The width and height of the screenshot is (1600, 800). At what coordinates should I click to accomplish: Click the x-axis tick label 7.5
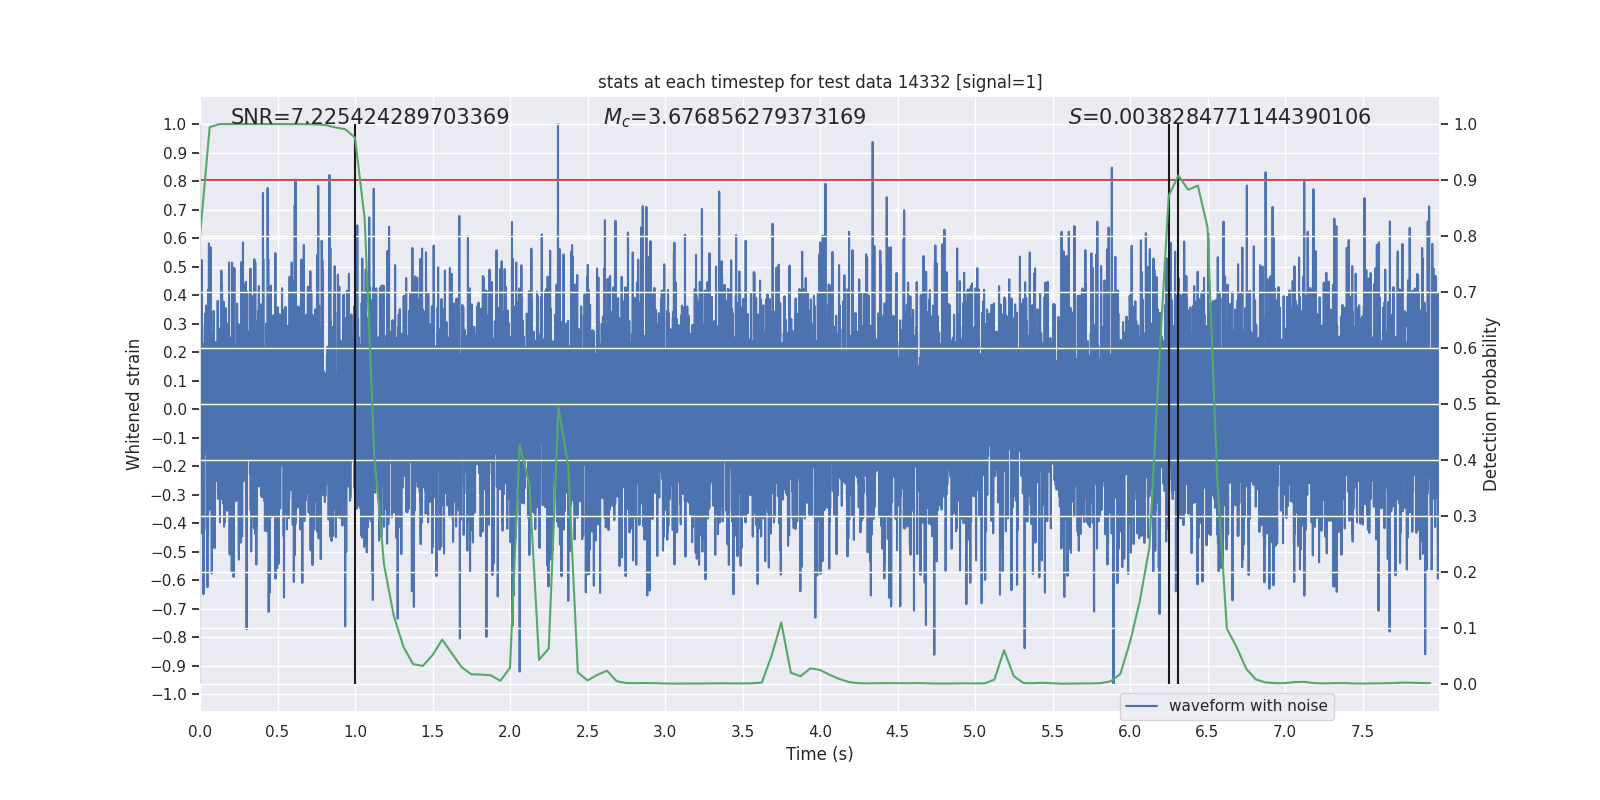click(x=1362, y=731)
